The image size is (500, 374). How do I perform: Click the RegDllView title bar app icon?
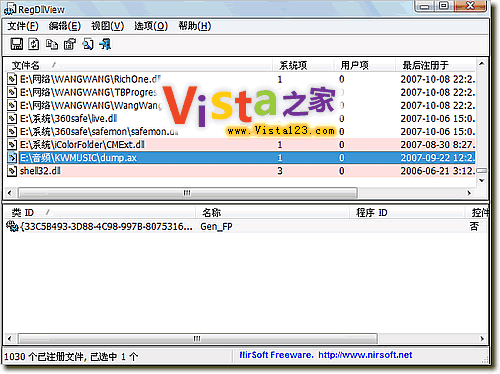coord(10,9)
